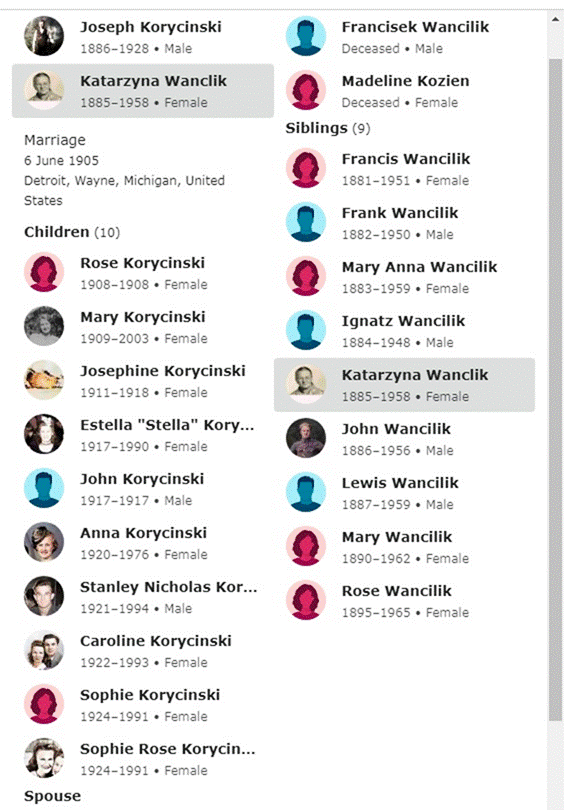The image size is (564, 810).
Task: Open Stanley Nicholas Korycinski's name link
Action: [x=168, y=587]
